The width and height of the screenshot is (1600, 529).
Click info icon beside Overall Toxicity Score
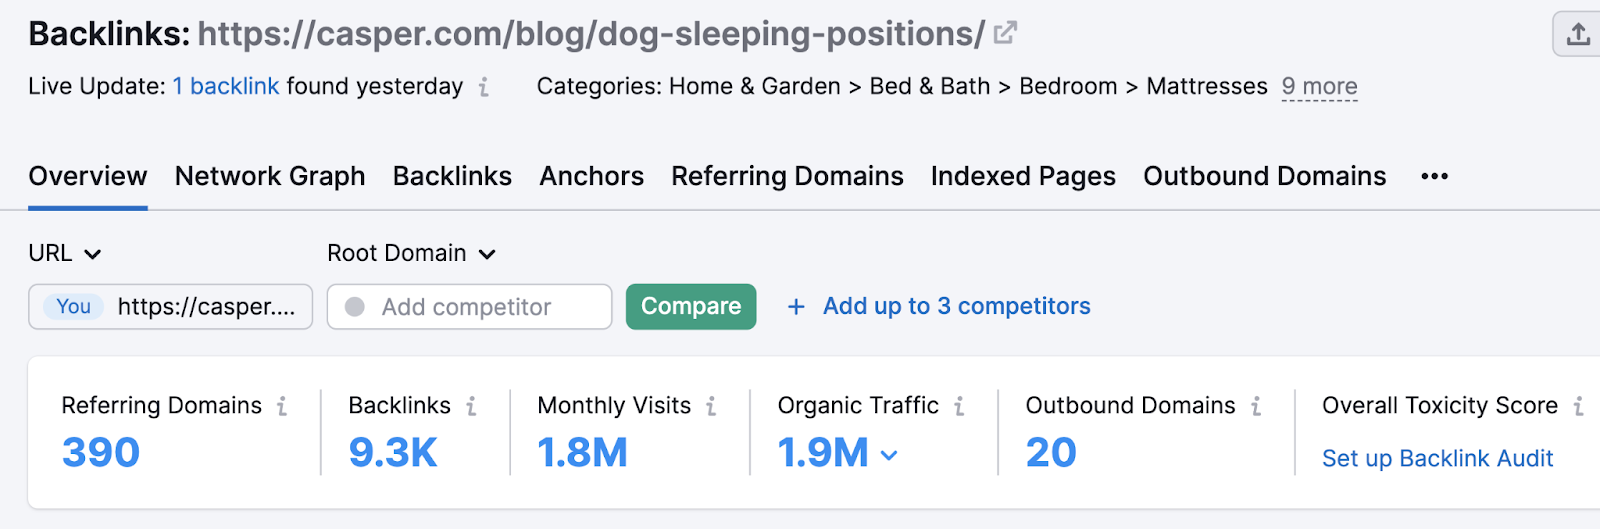pyautogui.click(x=1578, y=406)
